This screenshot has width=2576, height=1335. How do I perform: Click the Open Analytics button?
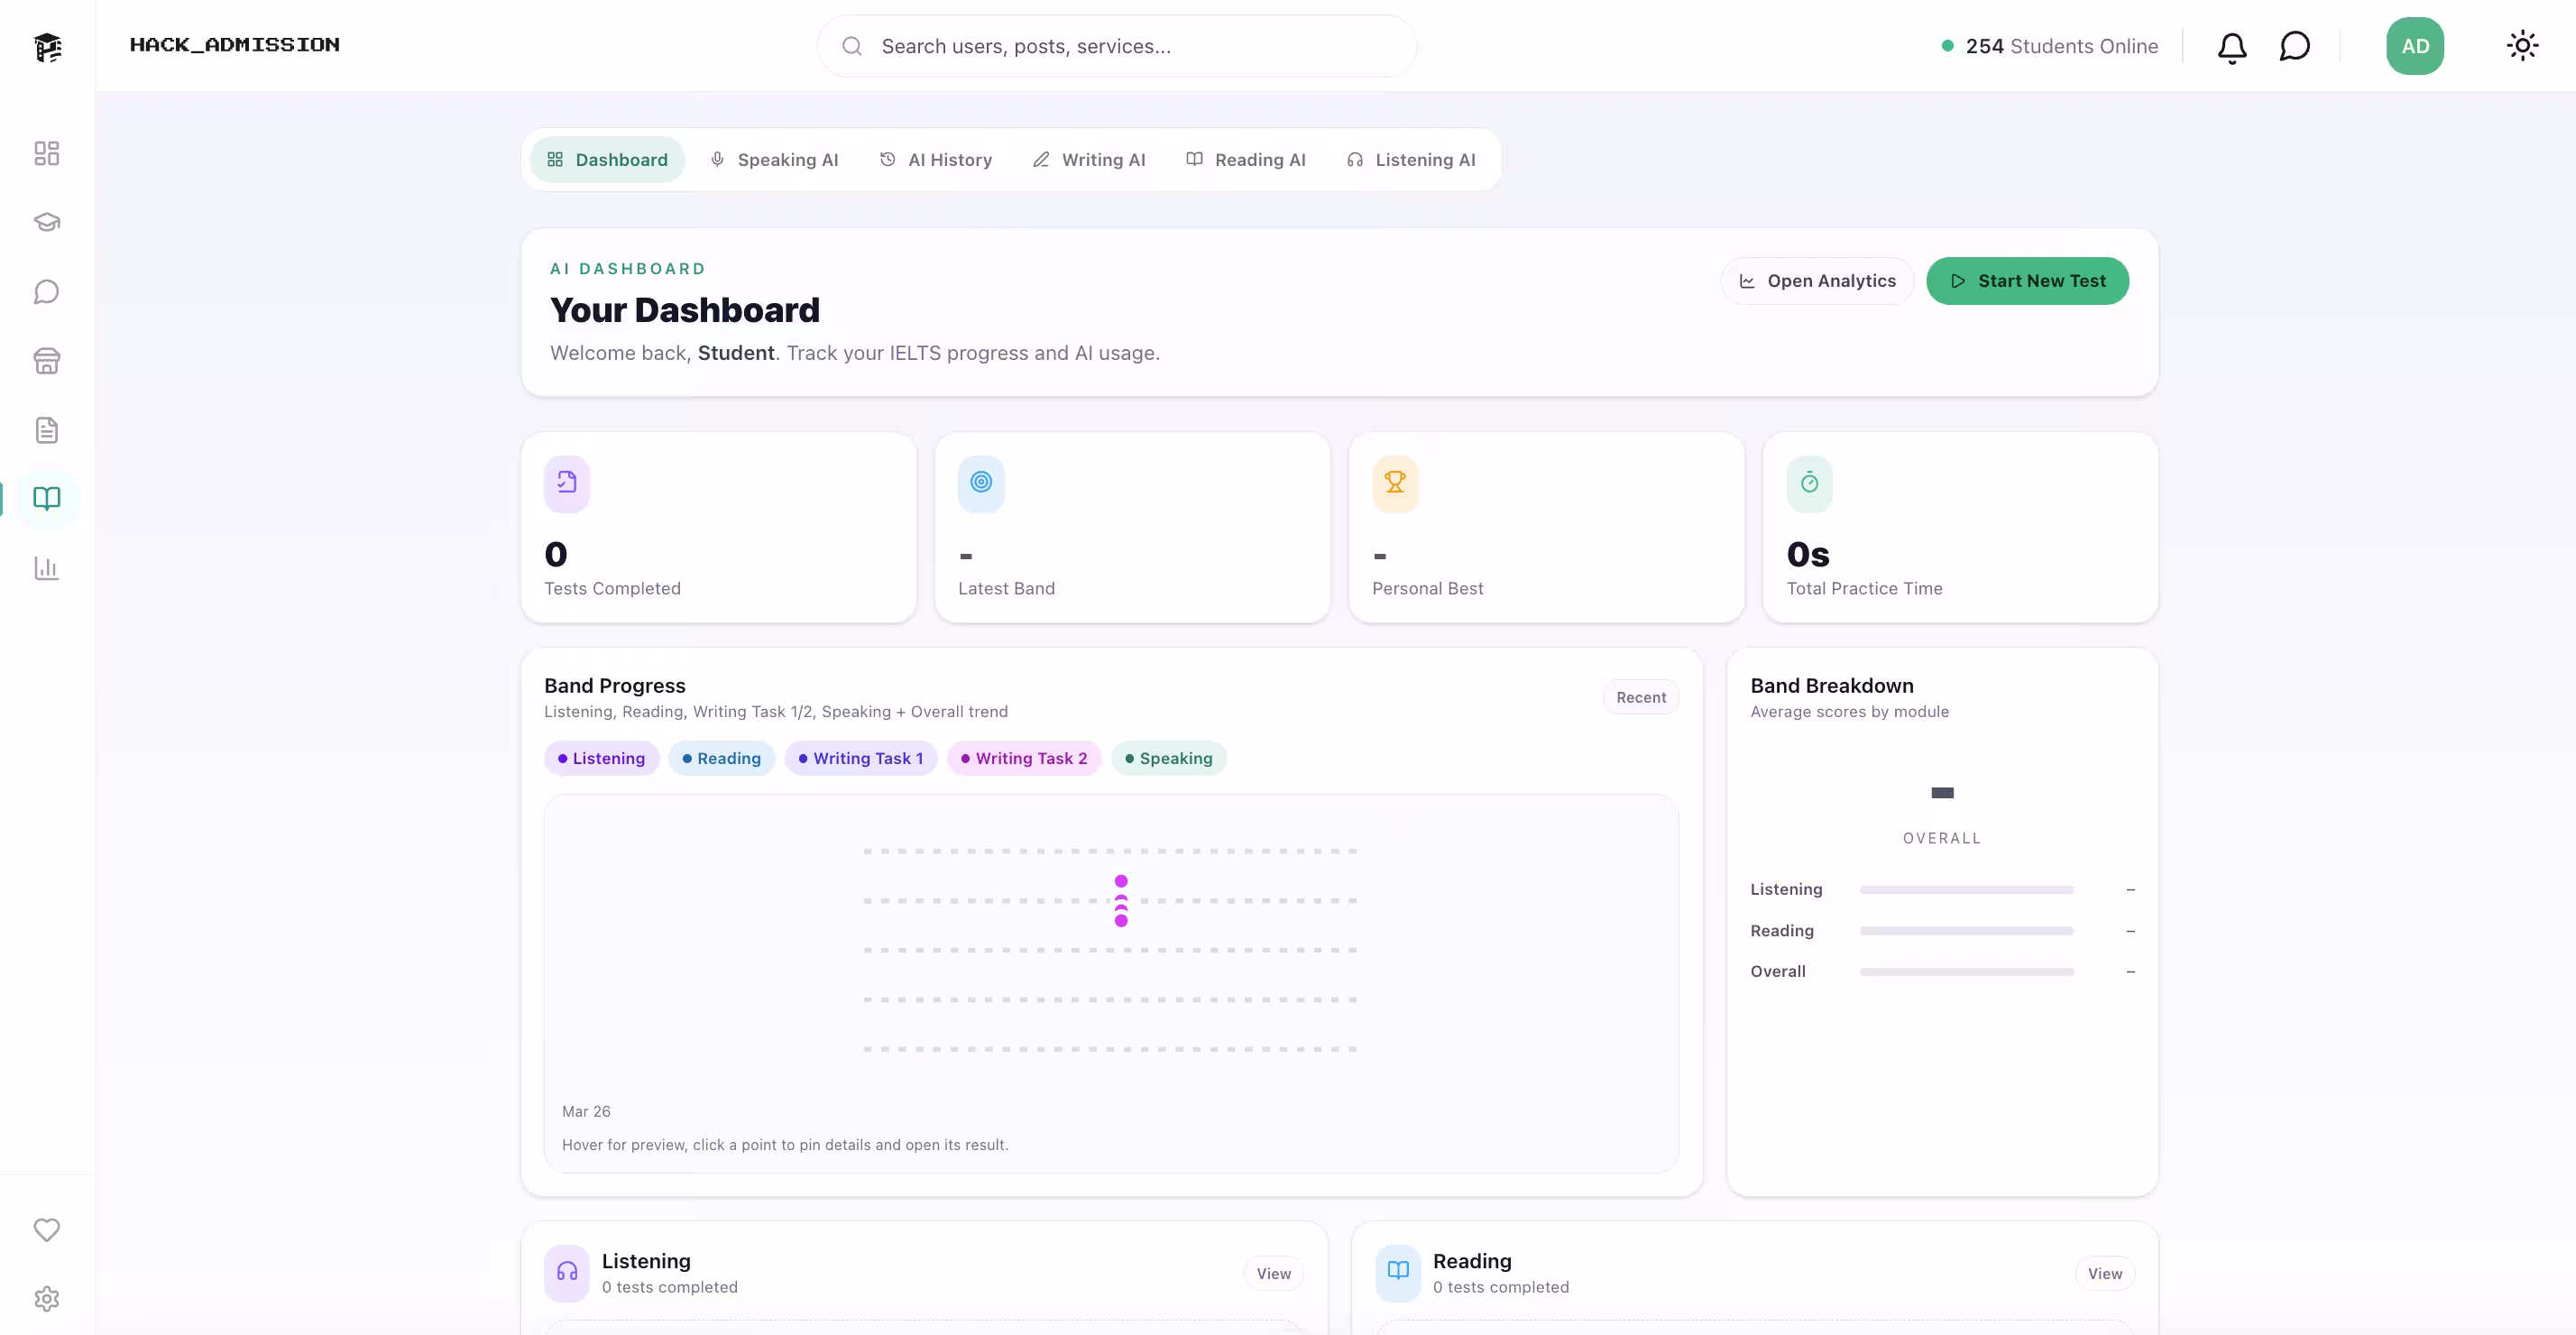[1817, 281]
